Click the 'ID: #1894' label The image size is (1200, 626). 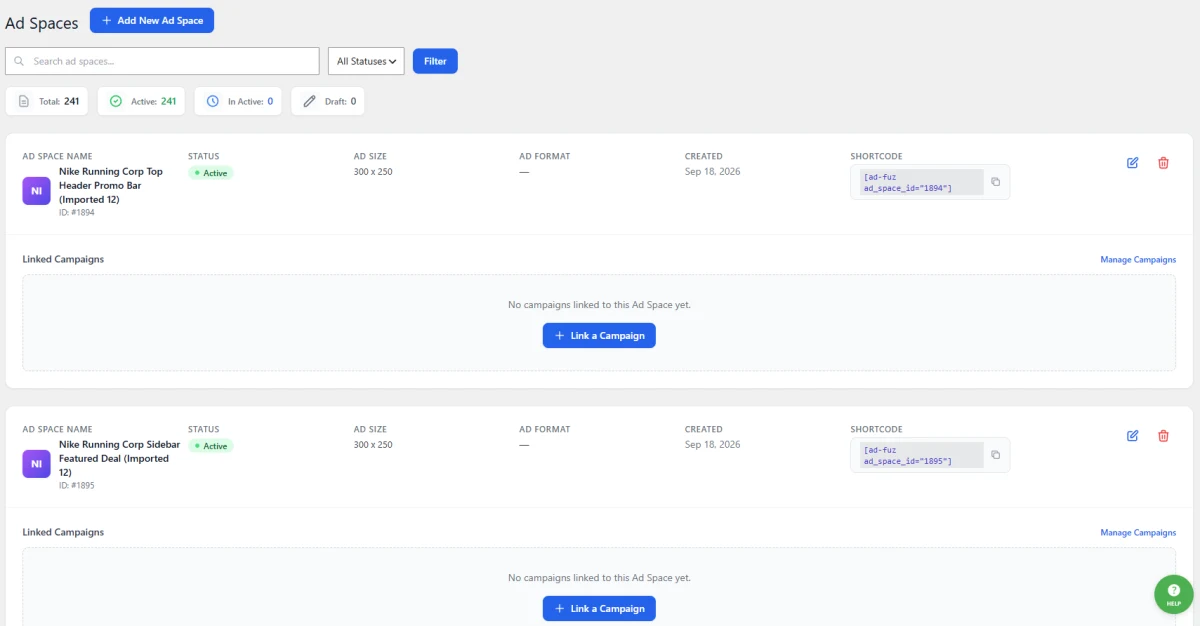77,212
